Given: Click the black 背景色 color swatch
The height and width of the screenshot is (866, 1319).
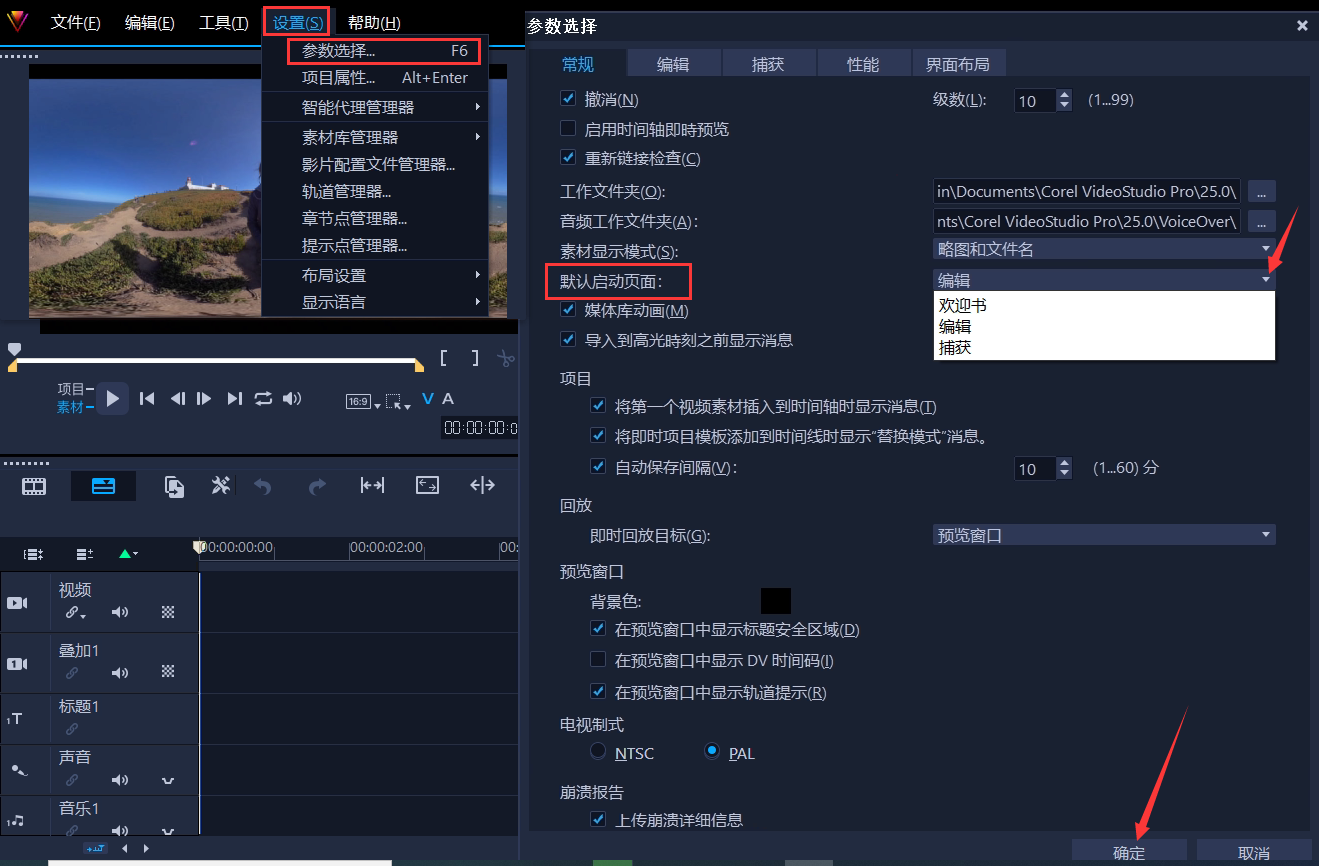Looking at the screenshot, I should tap(775, 601).
